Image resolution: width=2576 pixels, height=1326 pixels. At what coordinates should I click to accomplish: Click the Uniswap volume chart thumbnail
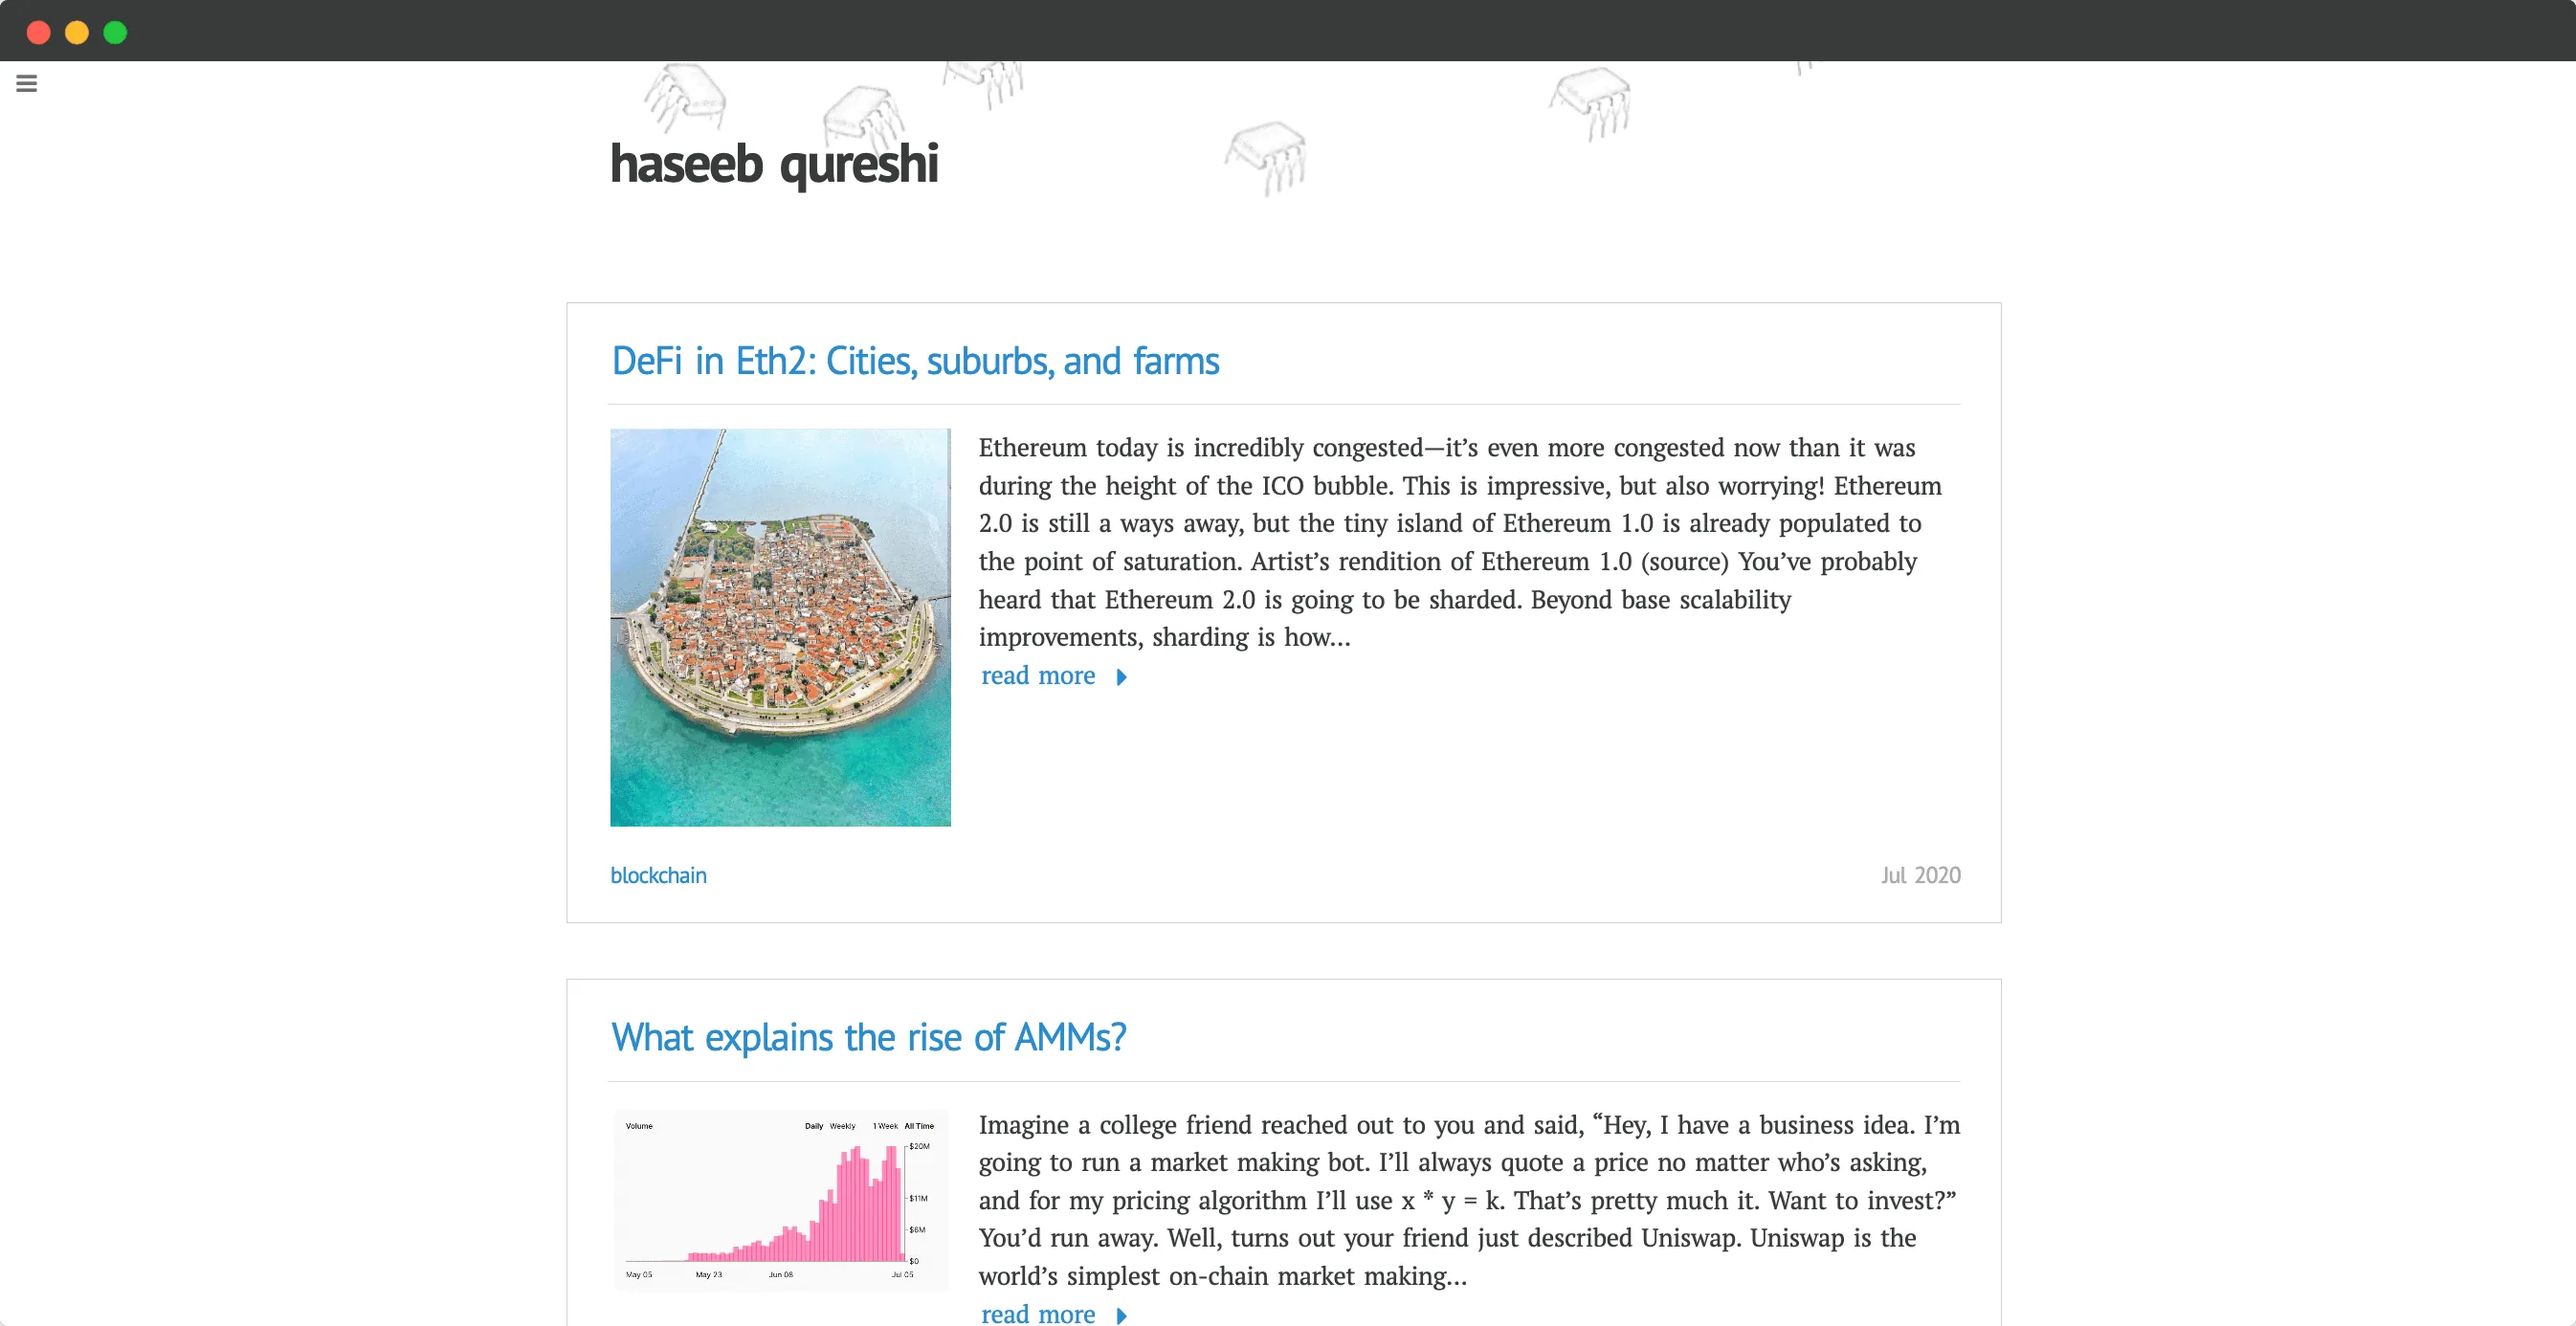pos(780,1200)
